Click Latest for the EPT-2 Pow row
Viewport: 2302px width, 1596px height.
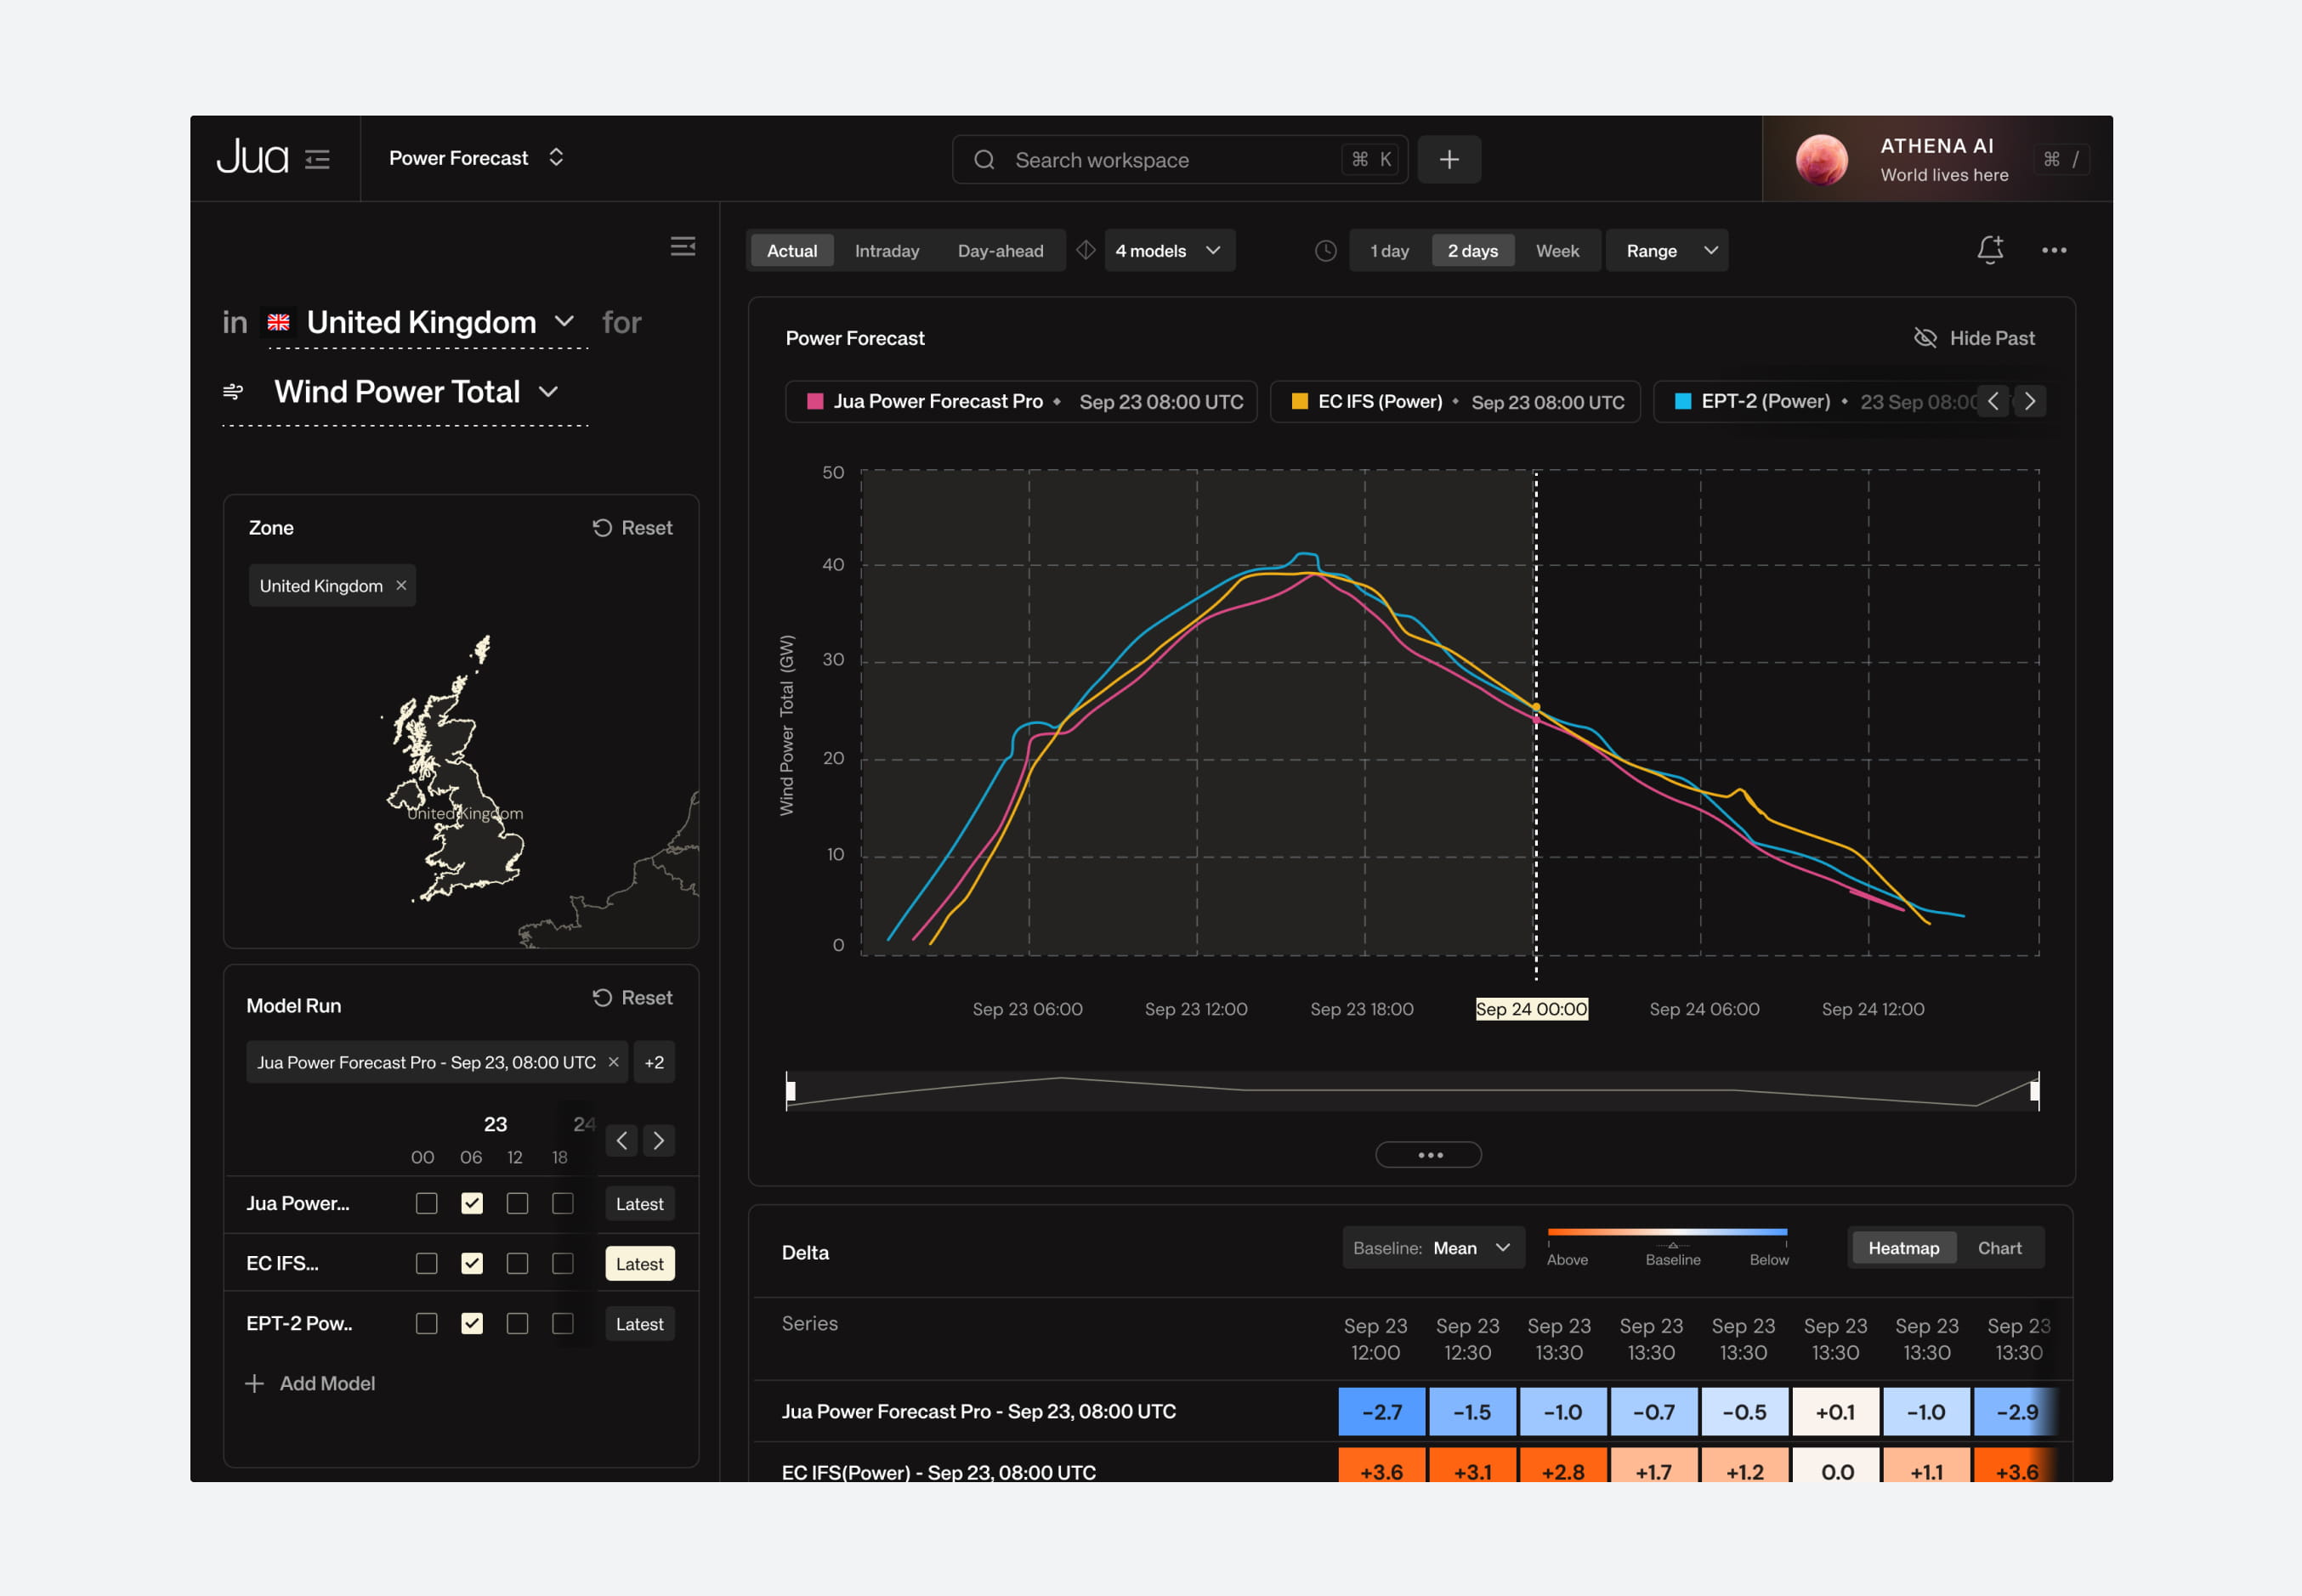point(640,1324)
